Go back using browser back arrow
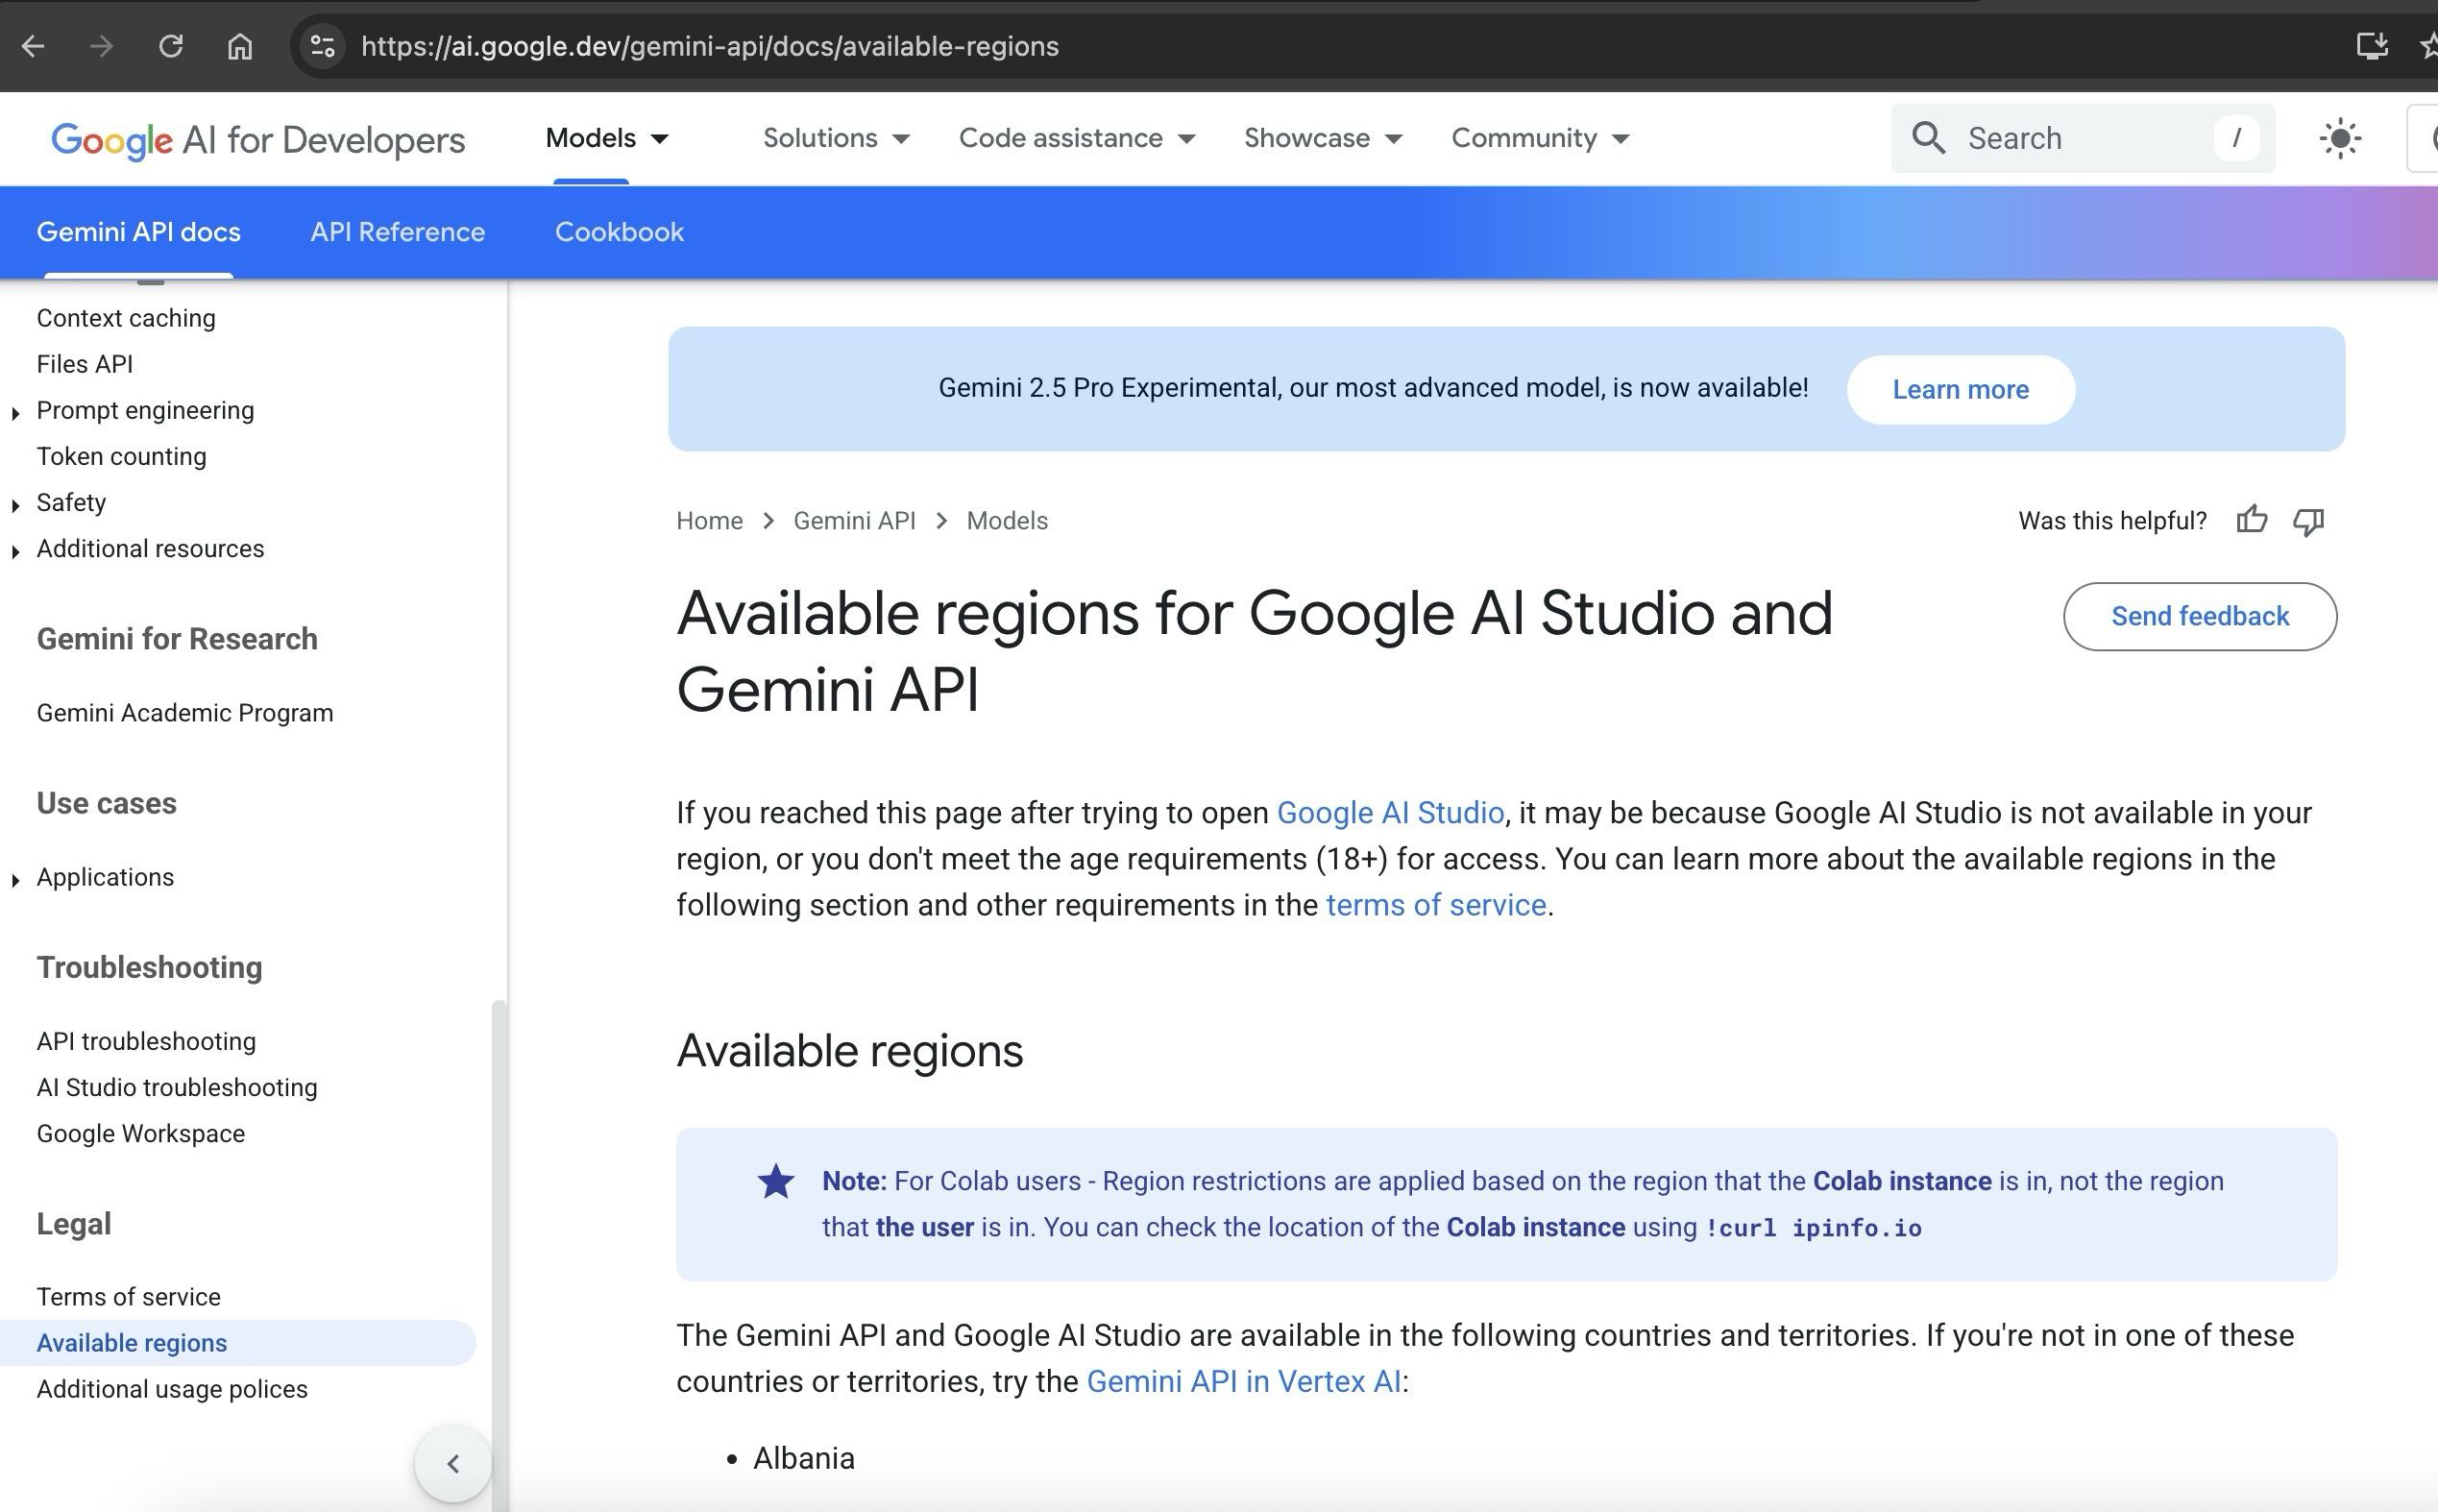2438x1512 pixels. 33,46
